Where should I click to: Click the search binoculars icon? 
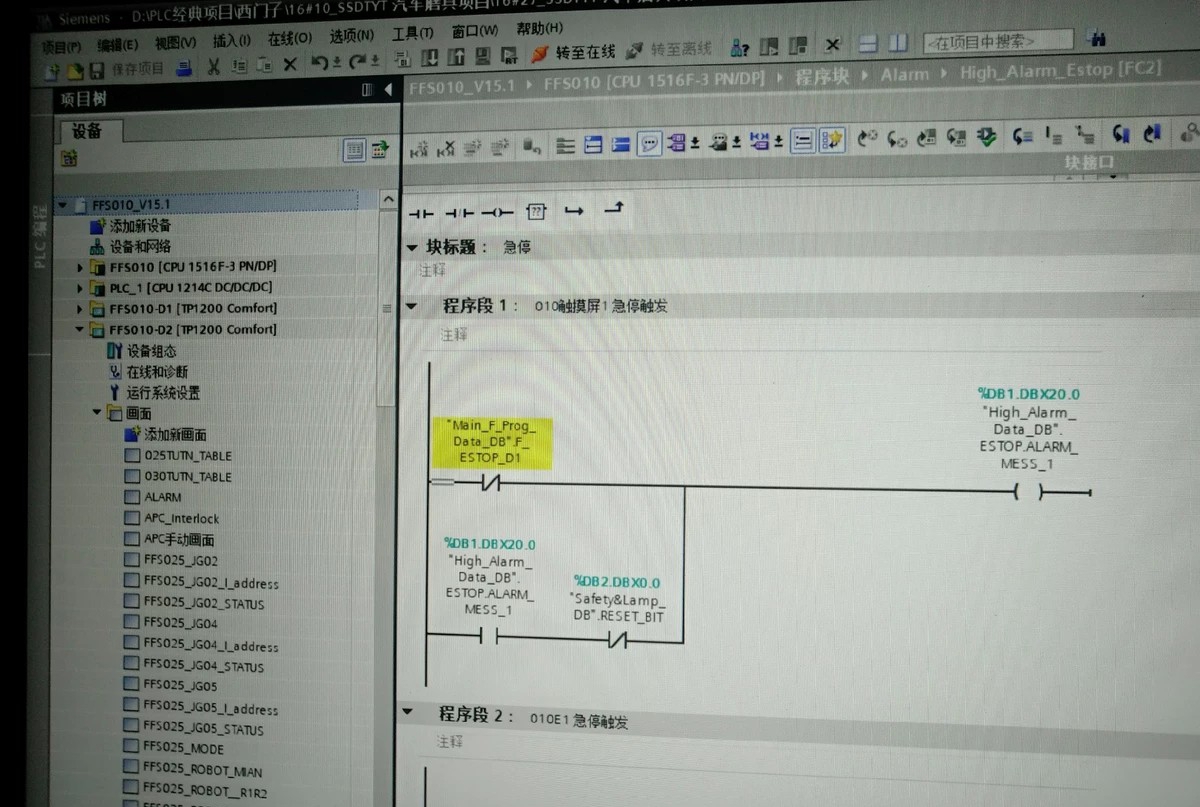coord(1097,39)
